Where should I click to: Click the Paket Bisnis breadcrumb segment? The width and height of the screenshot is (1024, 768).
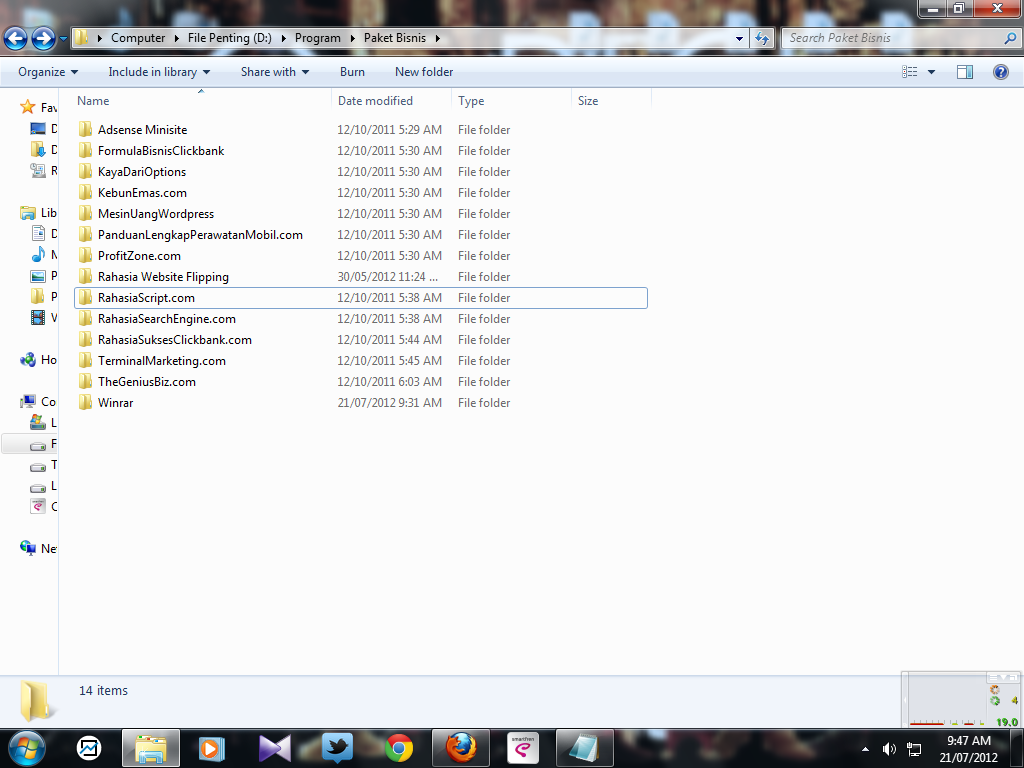pyautogui.click(x=394, y=38)
